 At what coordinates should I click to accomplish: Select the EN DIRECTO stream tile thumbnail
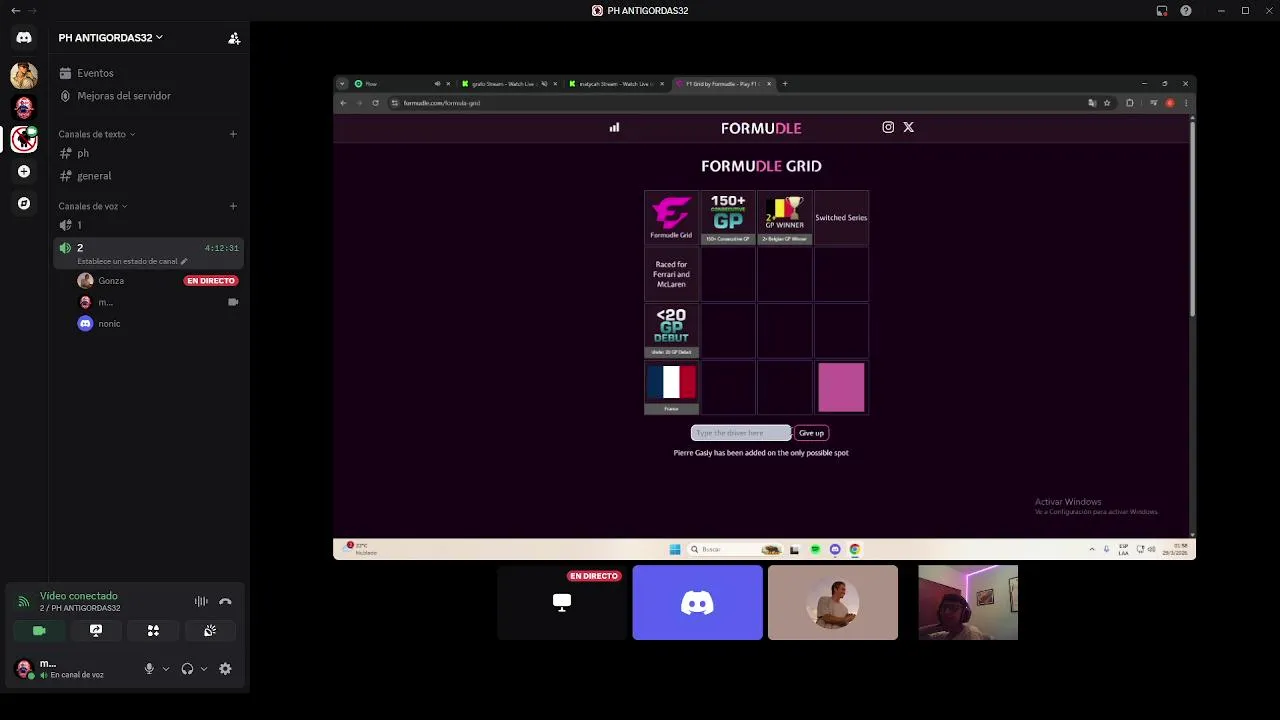[x=562, y=602]
